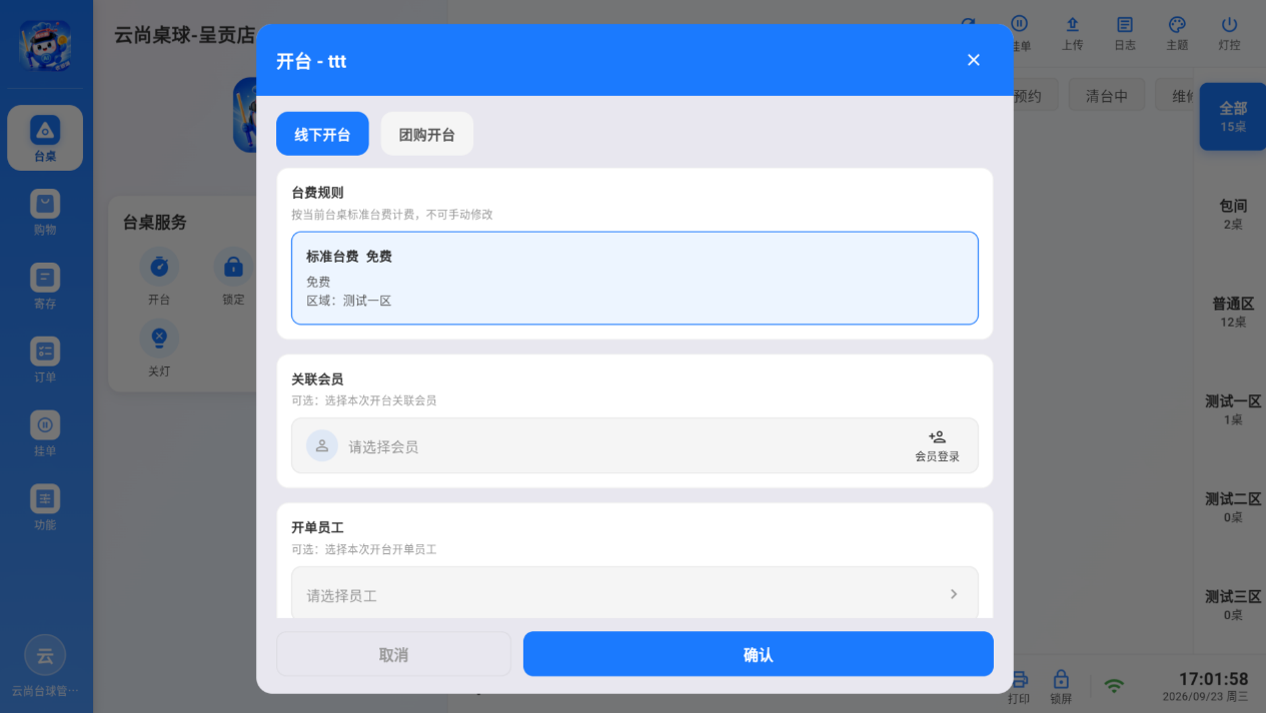The height and width of the screenshot is (713, 1266).
Task: Click the 会员登录 member login icon
Action: point(937,446)
